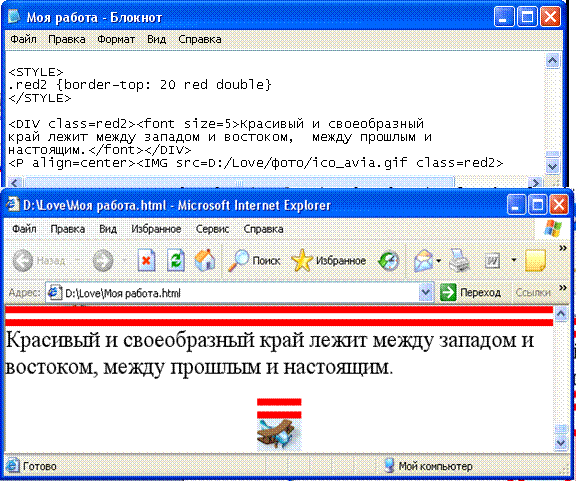Image resolution: width=576 pixels, height=481 pixels.
Task: Click the rendered text 'Красивый и своеобразный' in browser
Action: coord(130,339)
